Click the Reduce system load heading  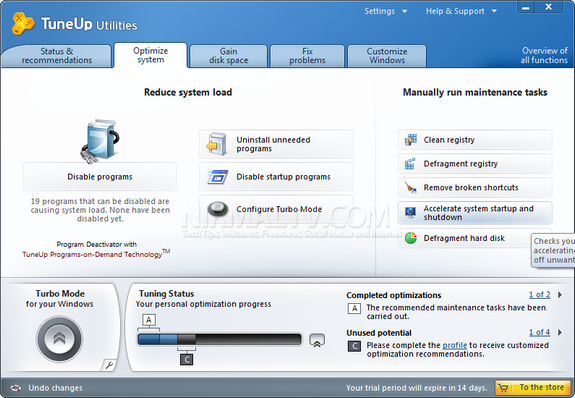[x=188, y=92]
